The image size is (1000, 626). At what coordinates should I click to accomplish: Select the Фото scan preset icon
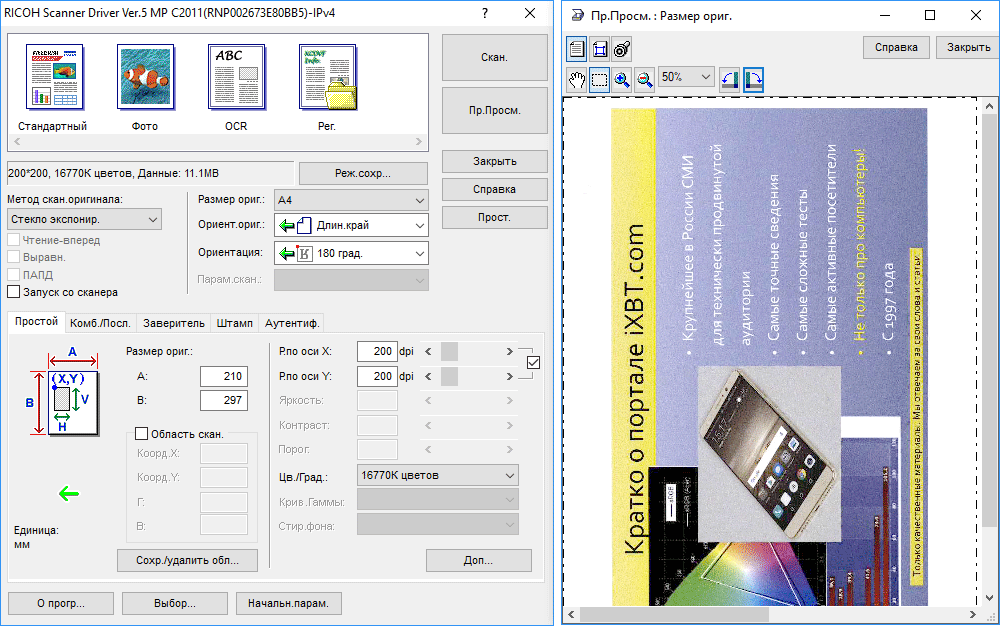point(145,77)
